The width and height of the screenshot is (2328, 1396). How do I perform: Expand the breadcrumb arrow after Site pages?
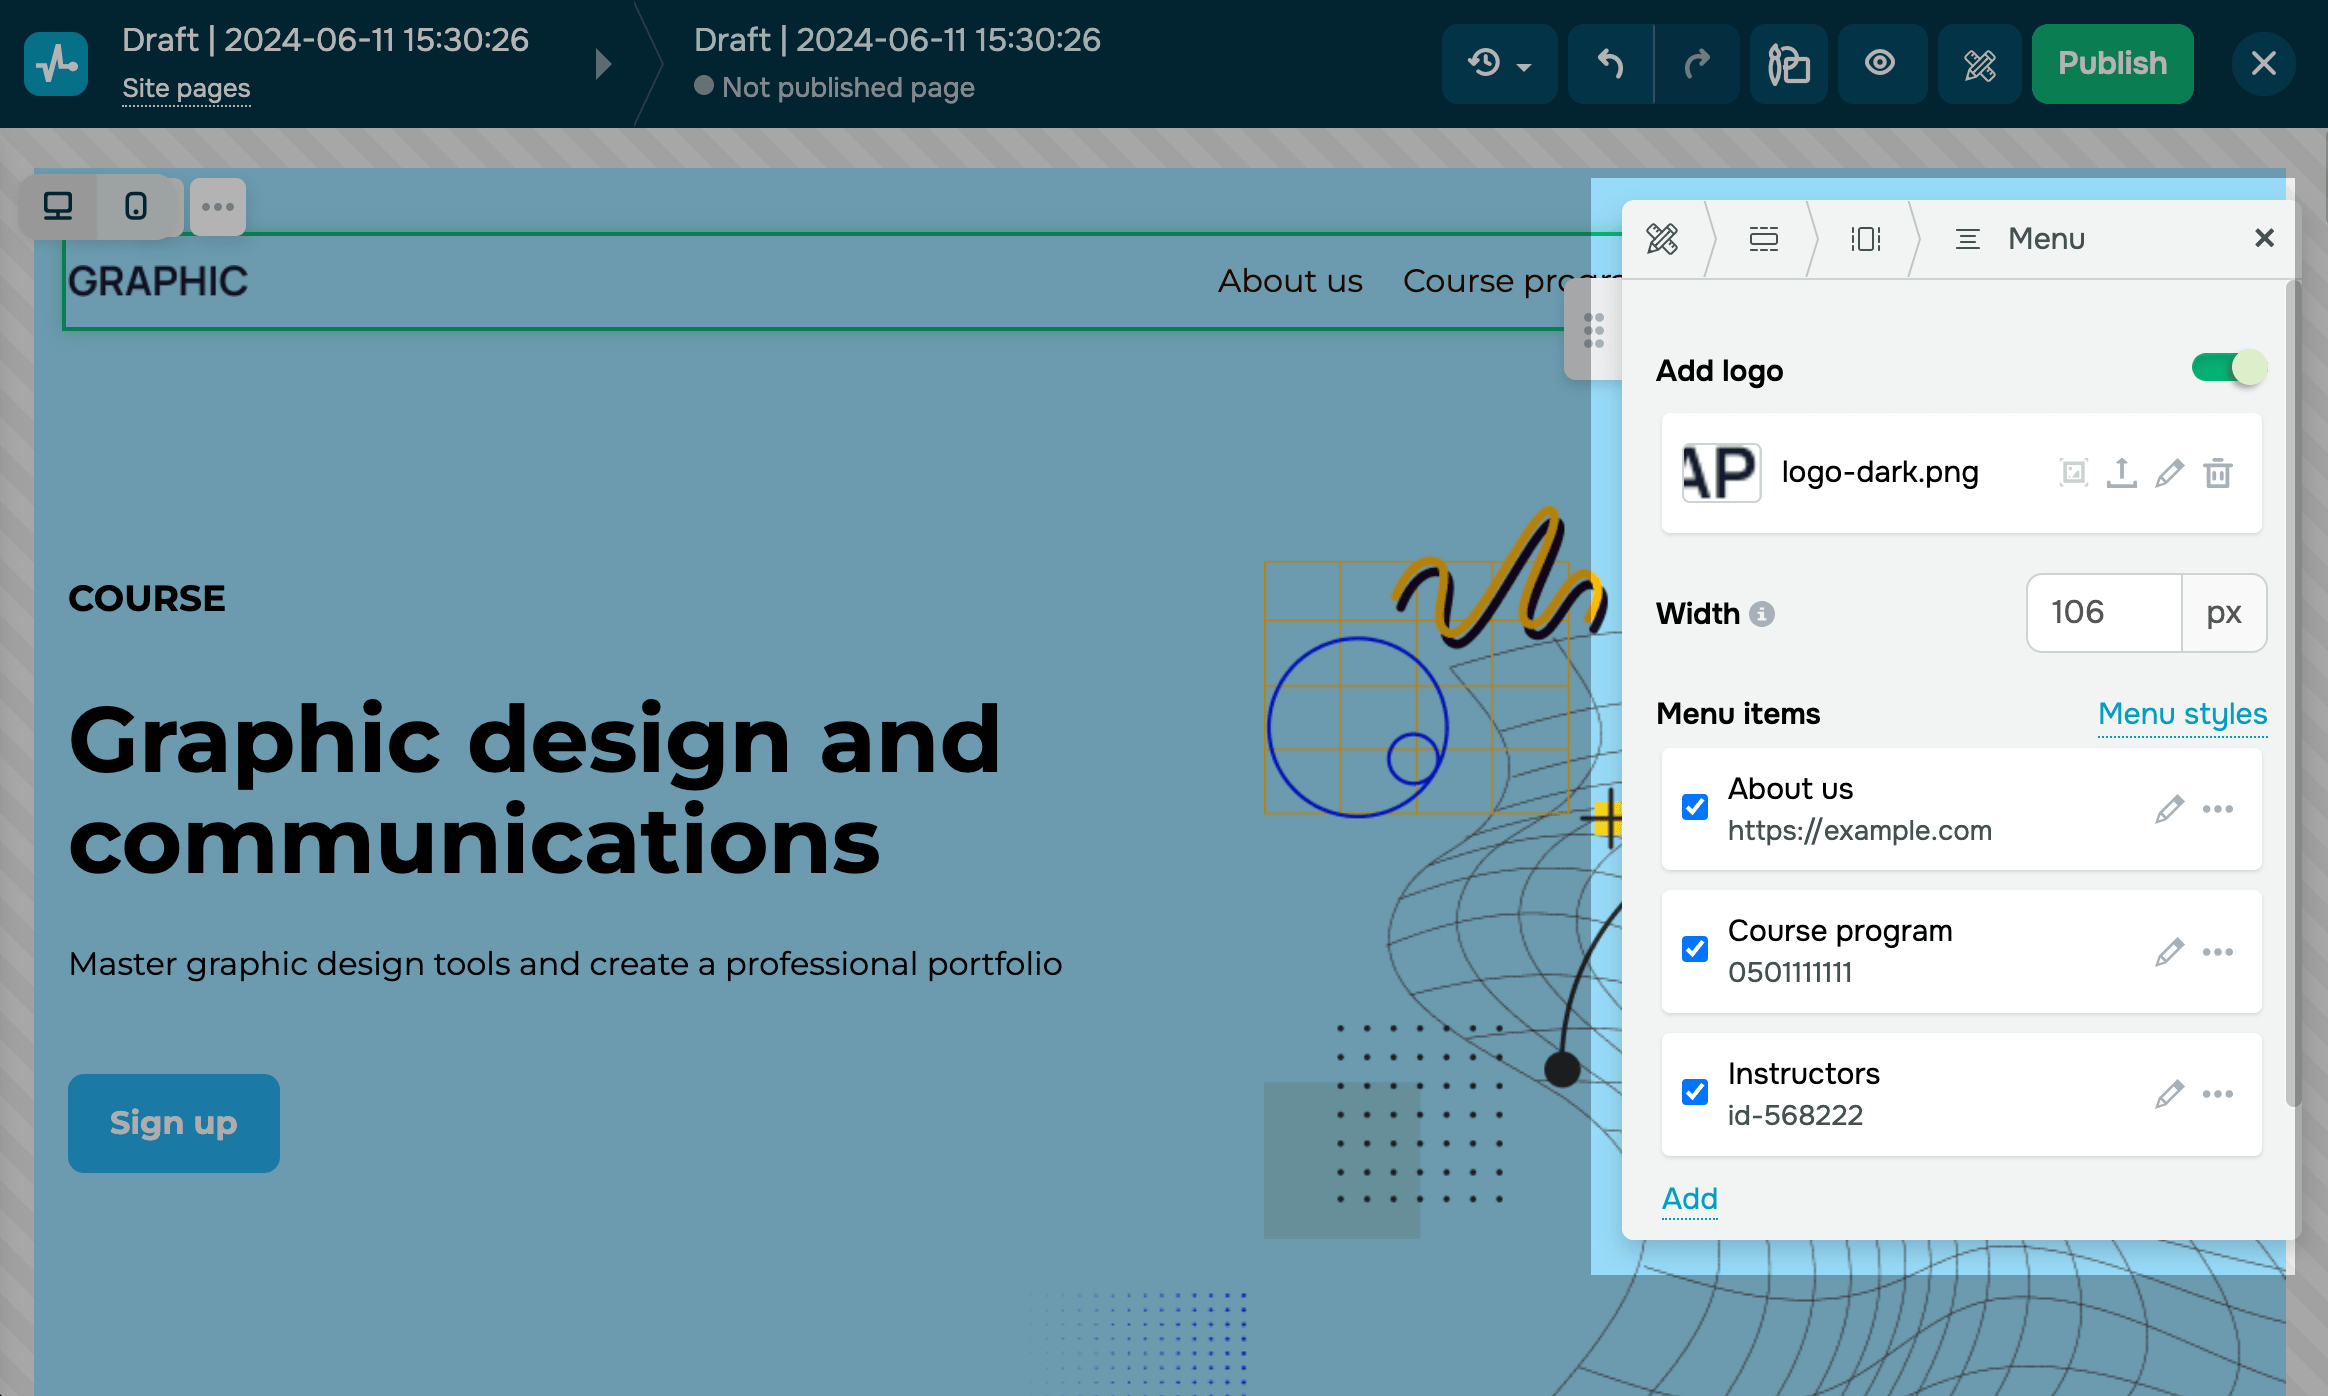pos(603,64)
